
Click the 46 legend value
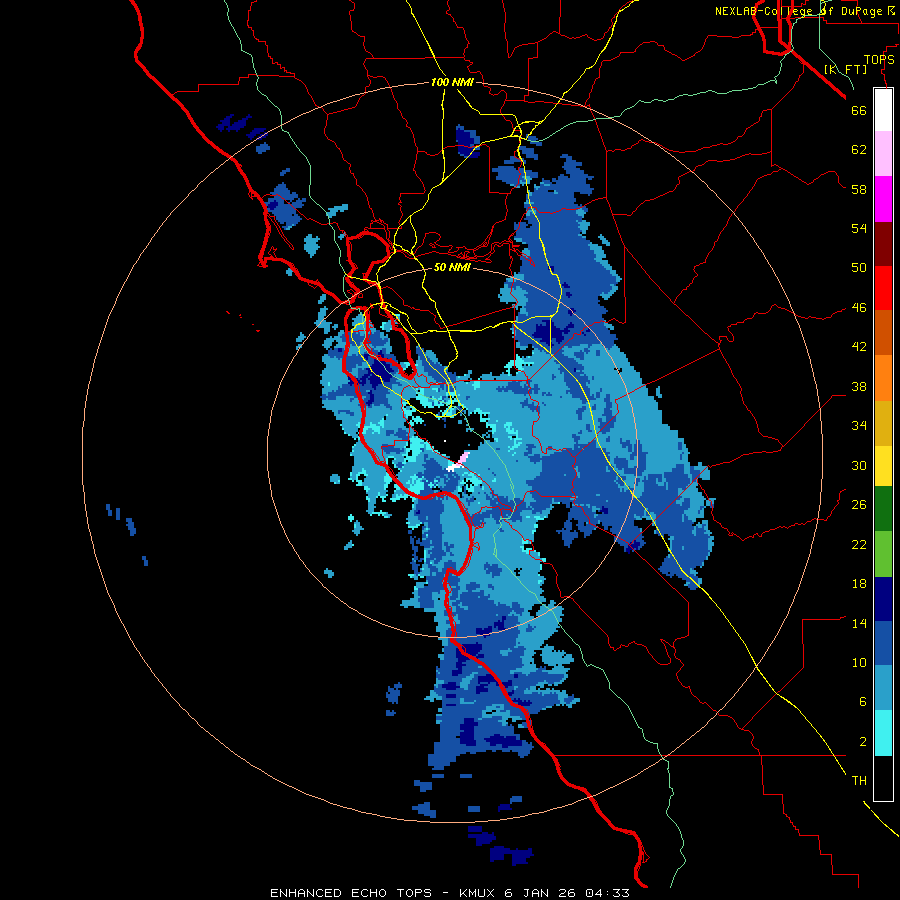click(x=859, y=308)
